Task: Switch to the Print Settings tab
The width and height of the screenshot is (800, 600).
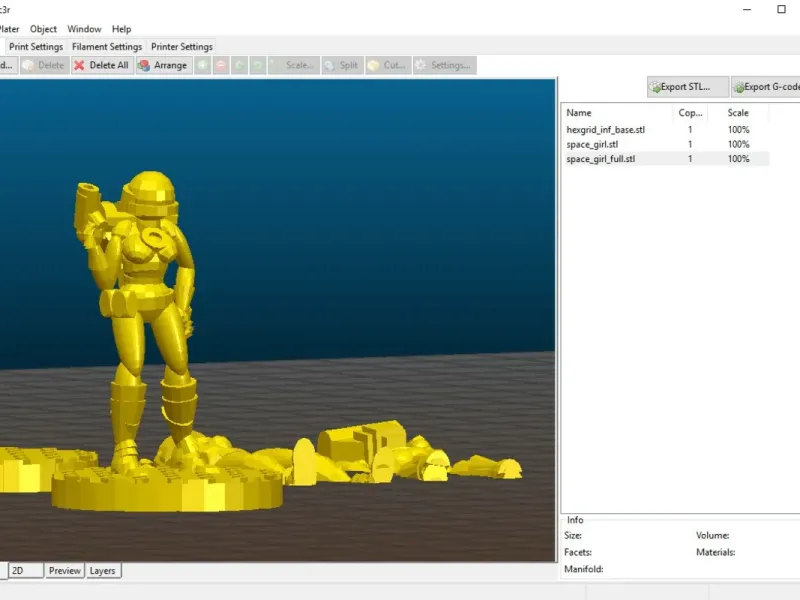Action: 36,47
